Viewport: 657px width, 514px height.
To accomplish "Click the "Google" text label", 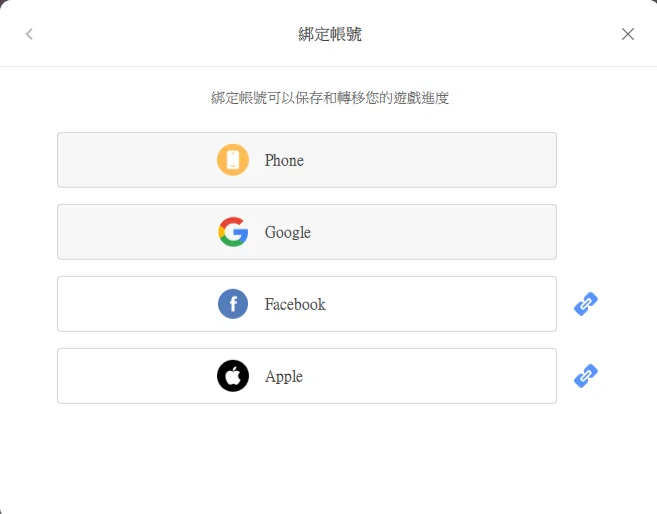I will (288, 232).
